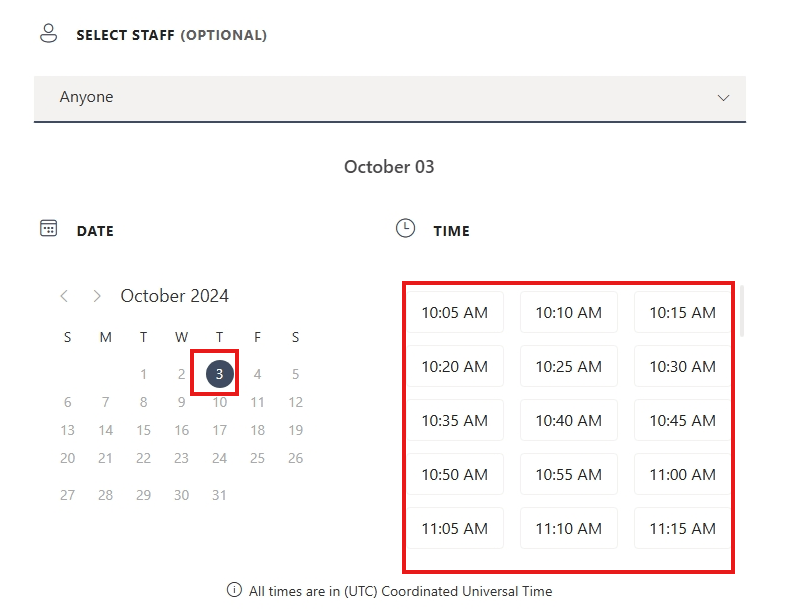Screen dimensions: 785x609
Task: Pick October 23 on the calendar
Action: [x=181, y=458]
